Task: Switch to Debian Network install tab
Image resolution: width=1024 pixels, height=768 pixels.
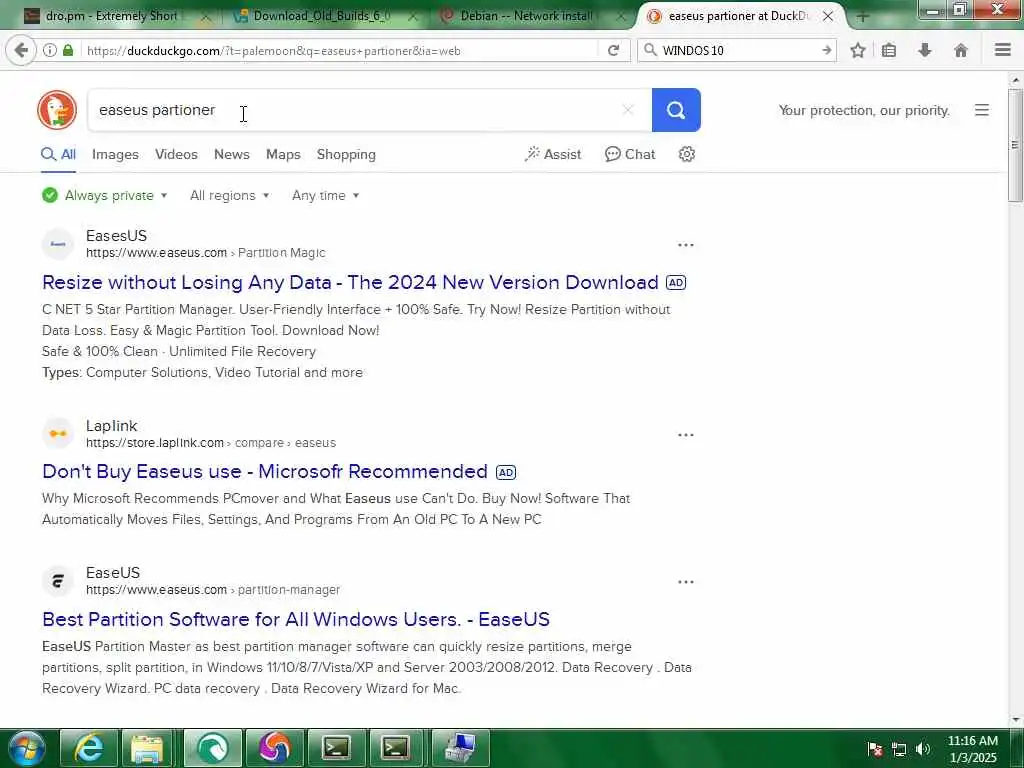Action: tap(526, 16)
